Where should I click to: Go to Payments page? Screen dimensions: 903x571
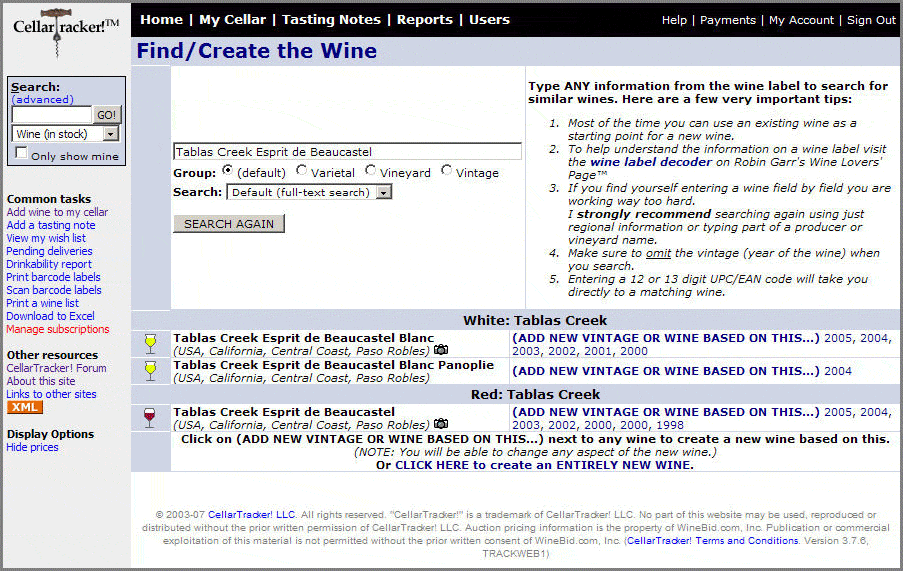(x=727, y=20)
